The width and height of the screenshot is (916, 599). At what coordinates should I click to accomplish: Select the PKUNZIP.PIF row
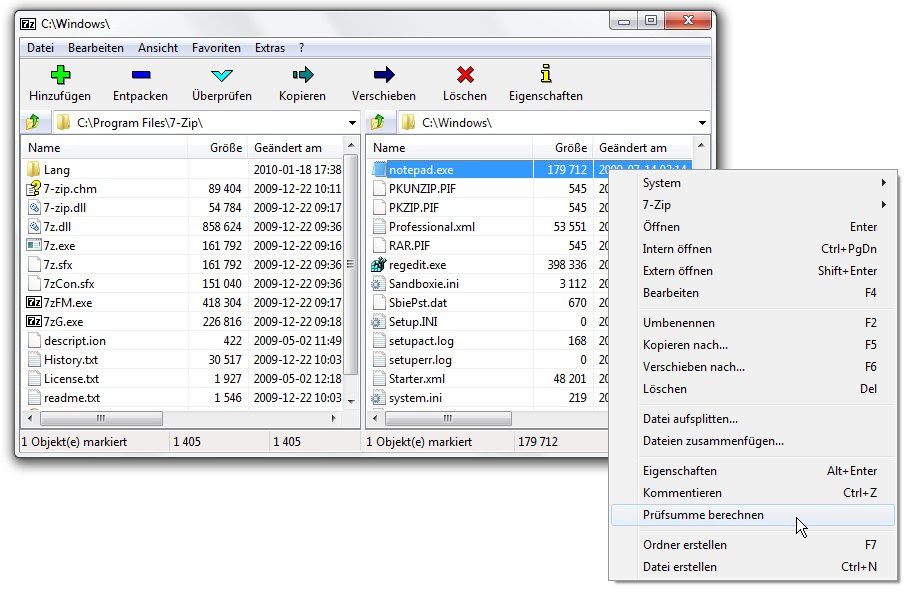point(488,188)
